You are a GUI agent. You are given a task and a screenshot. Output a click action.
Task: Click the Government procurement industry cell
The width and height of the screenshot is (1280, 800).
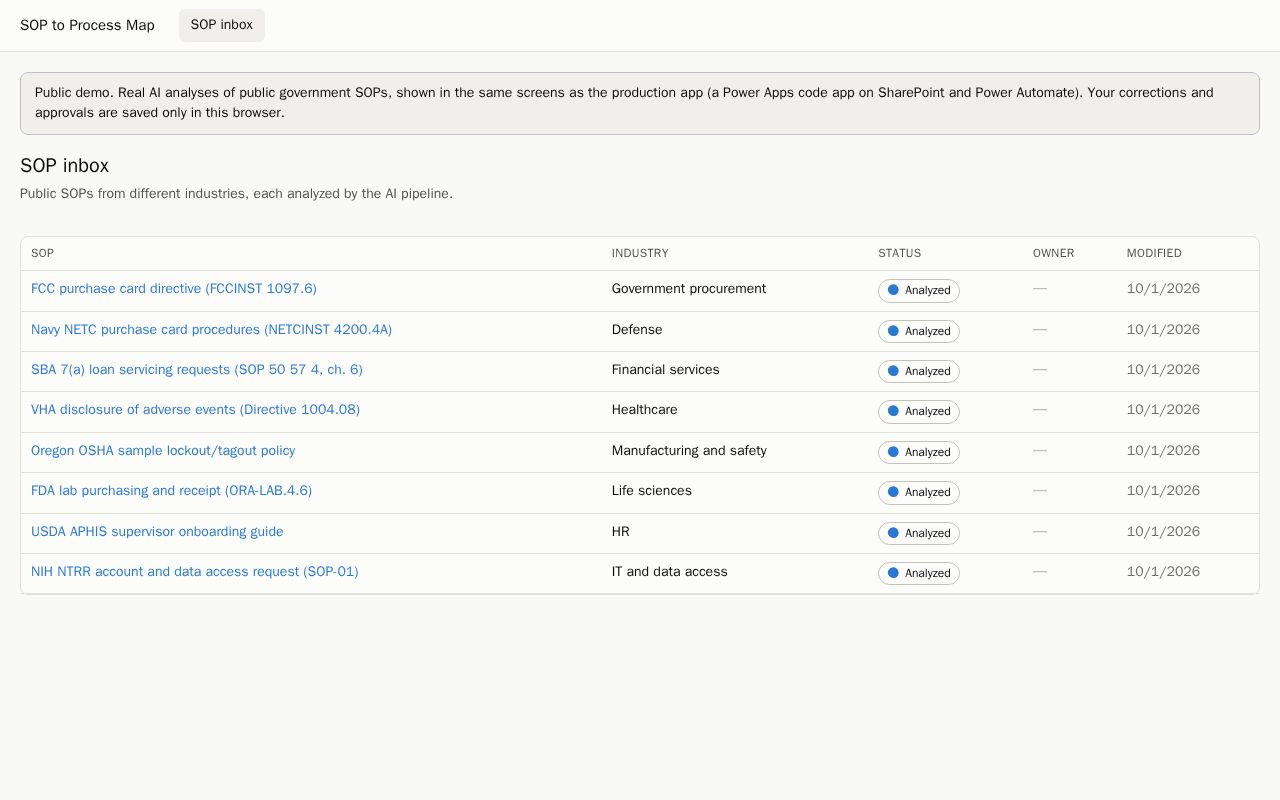[x=689, y=289]
